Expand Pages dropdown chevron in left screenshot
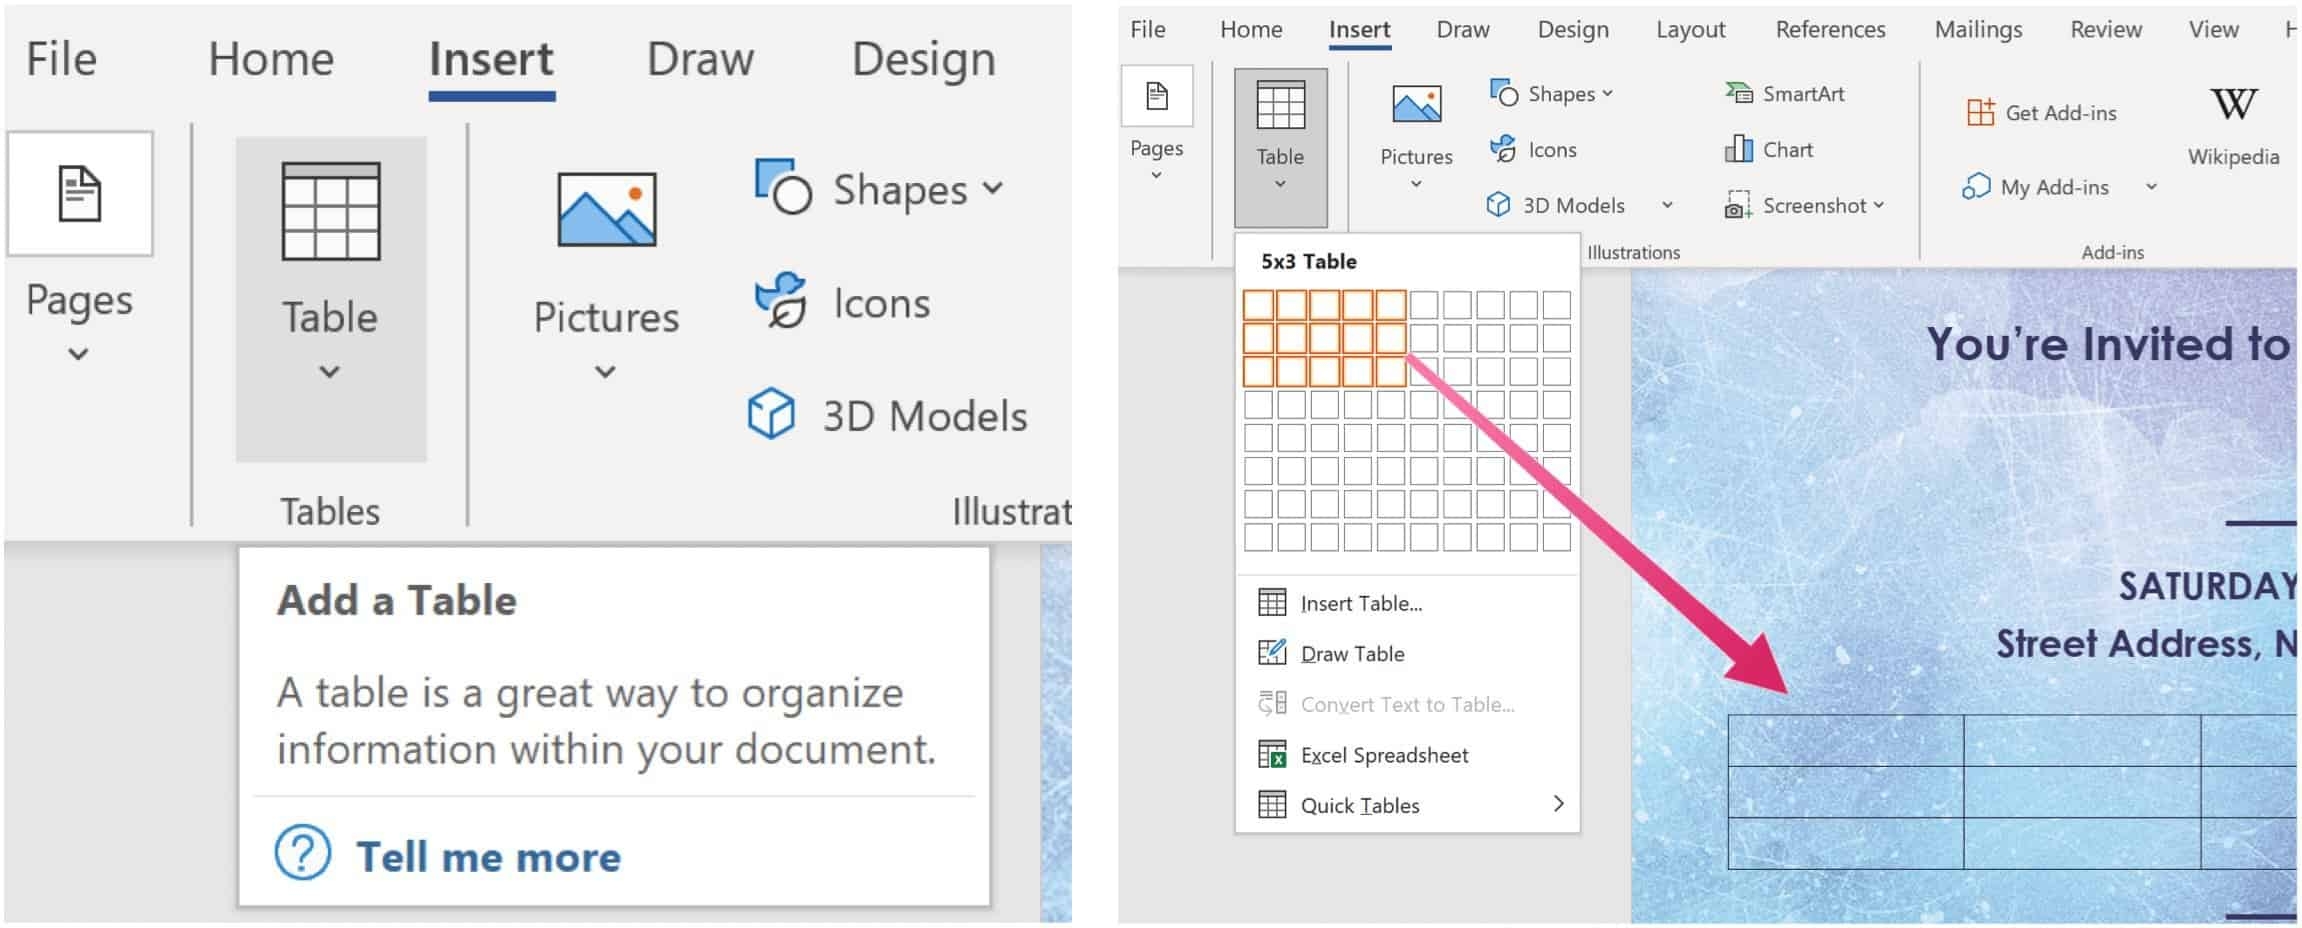2302x928 pixels. (78, 354)
